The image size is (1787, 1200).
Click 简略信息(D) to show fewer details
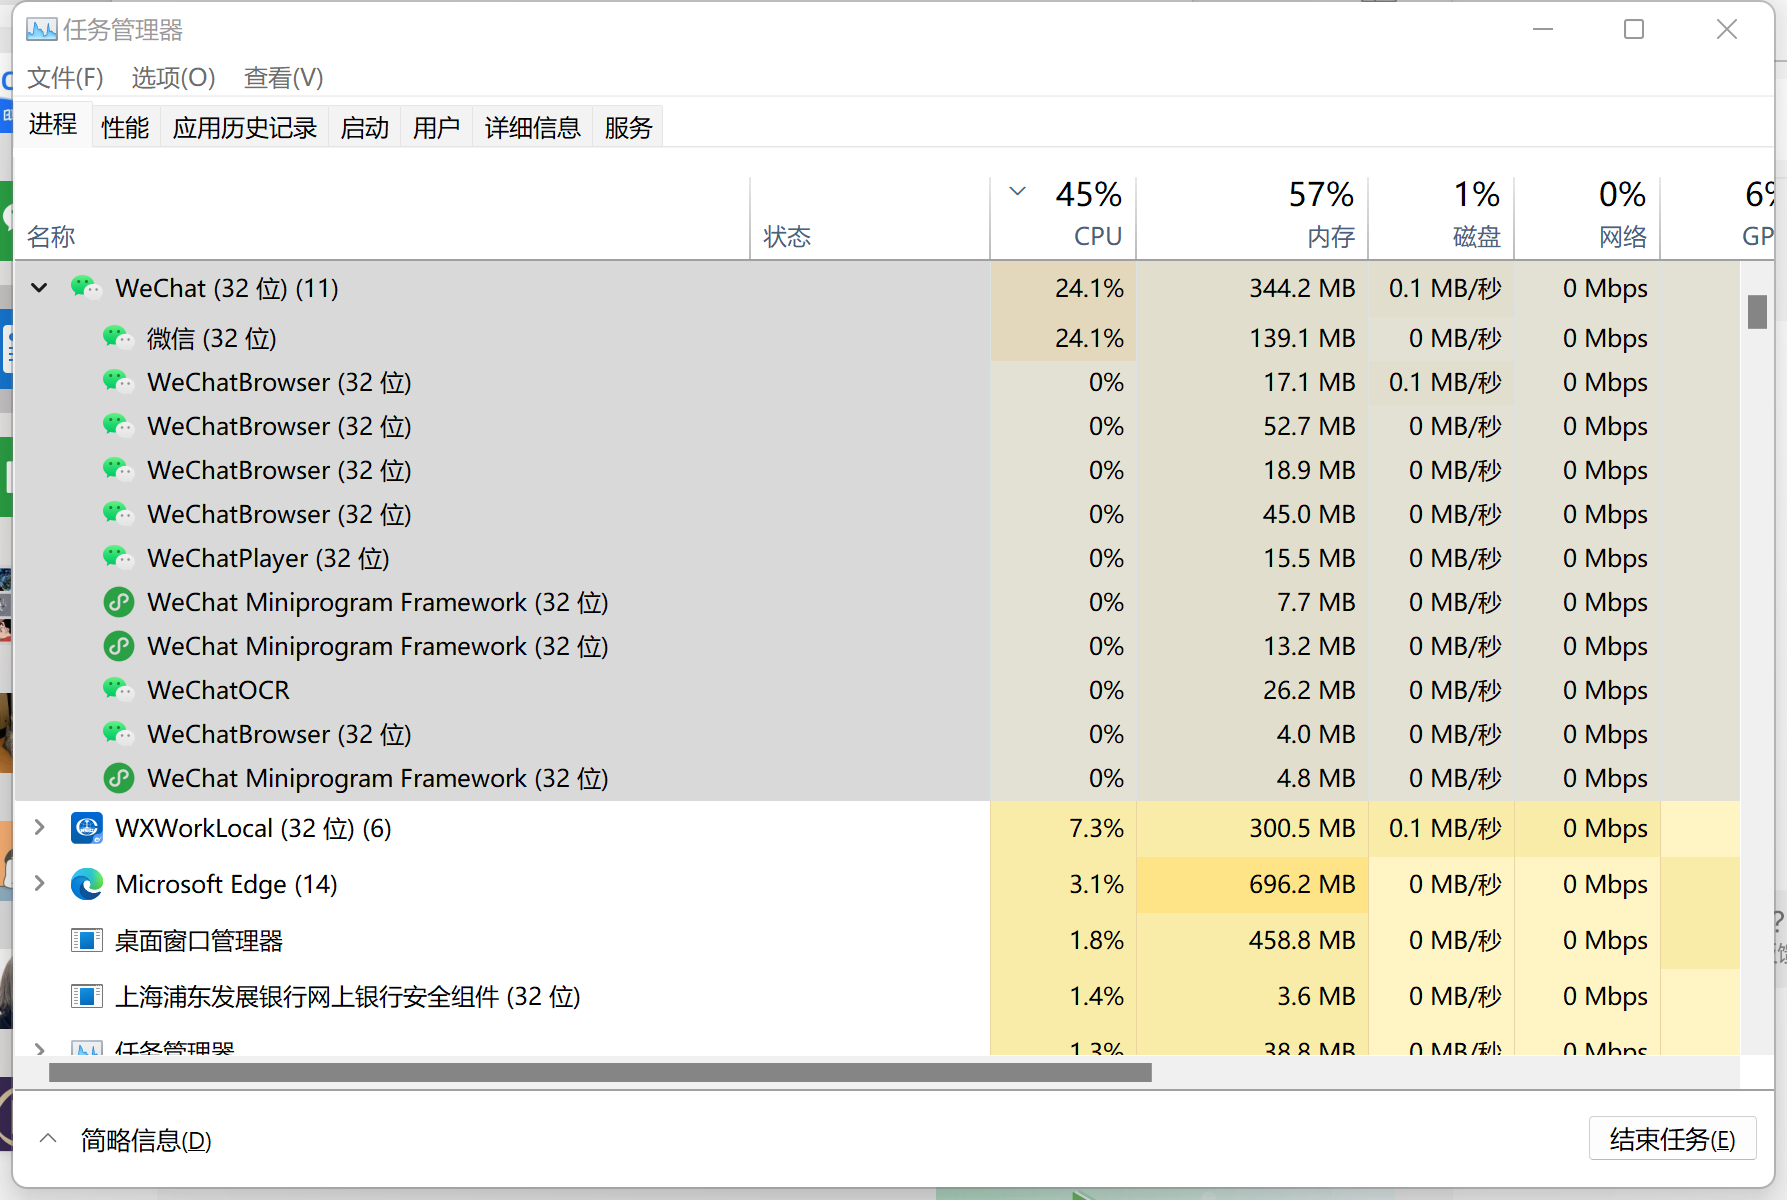pyautogui.click(x=145, y=1140)
